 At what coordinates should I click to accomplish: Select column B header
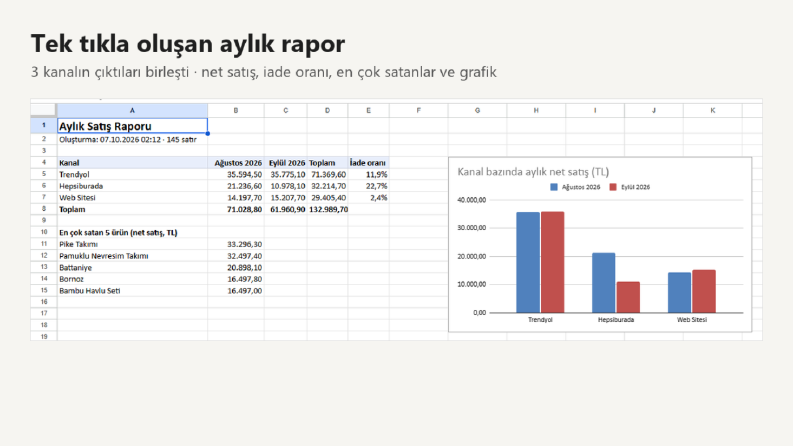click(x=236, y=110)
